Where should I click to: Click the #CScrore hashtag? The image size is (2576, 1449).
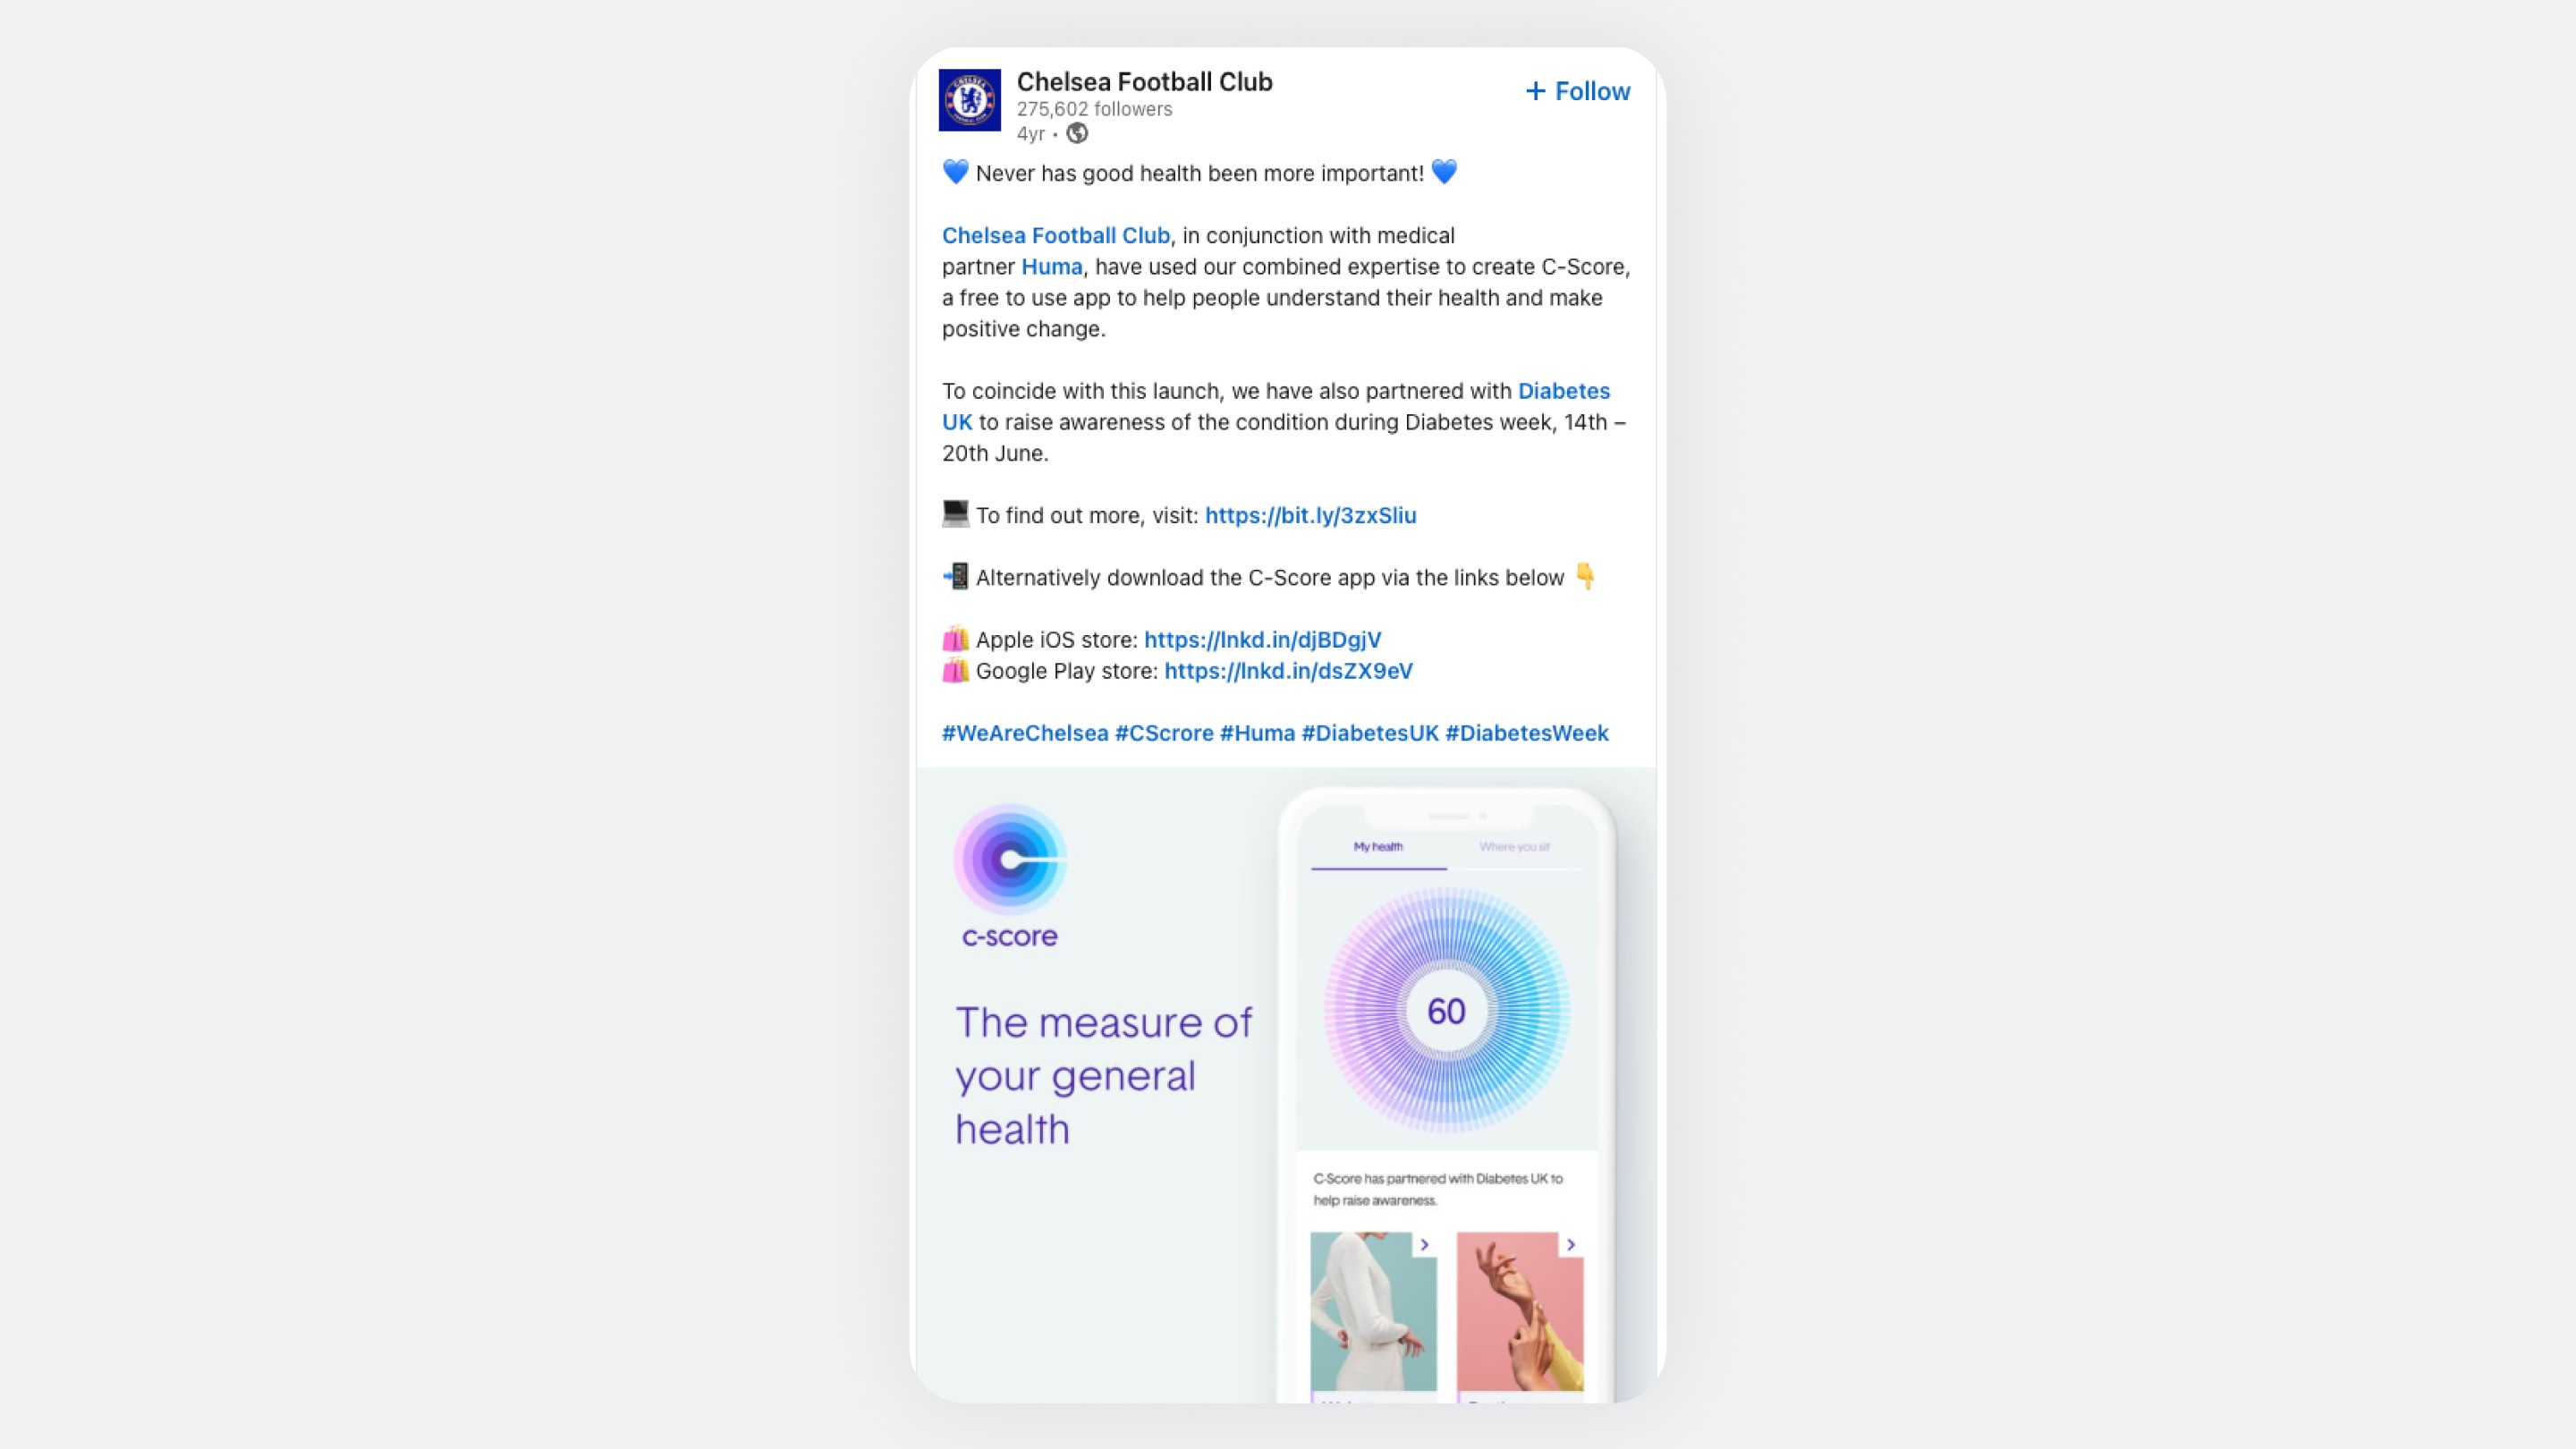point(1164,733)
